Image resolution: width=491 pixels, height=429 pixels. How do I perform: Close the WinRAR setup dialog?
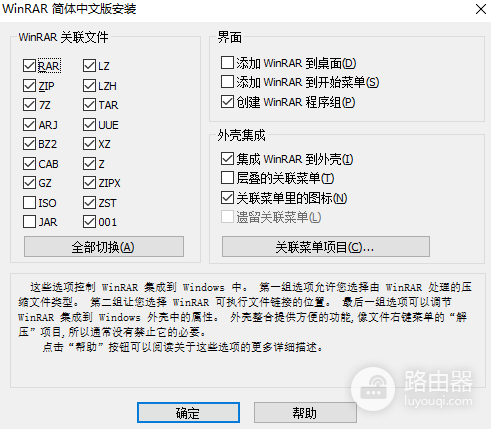click(x=481, y=9)
